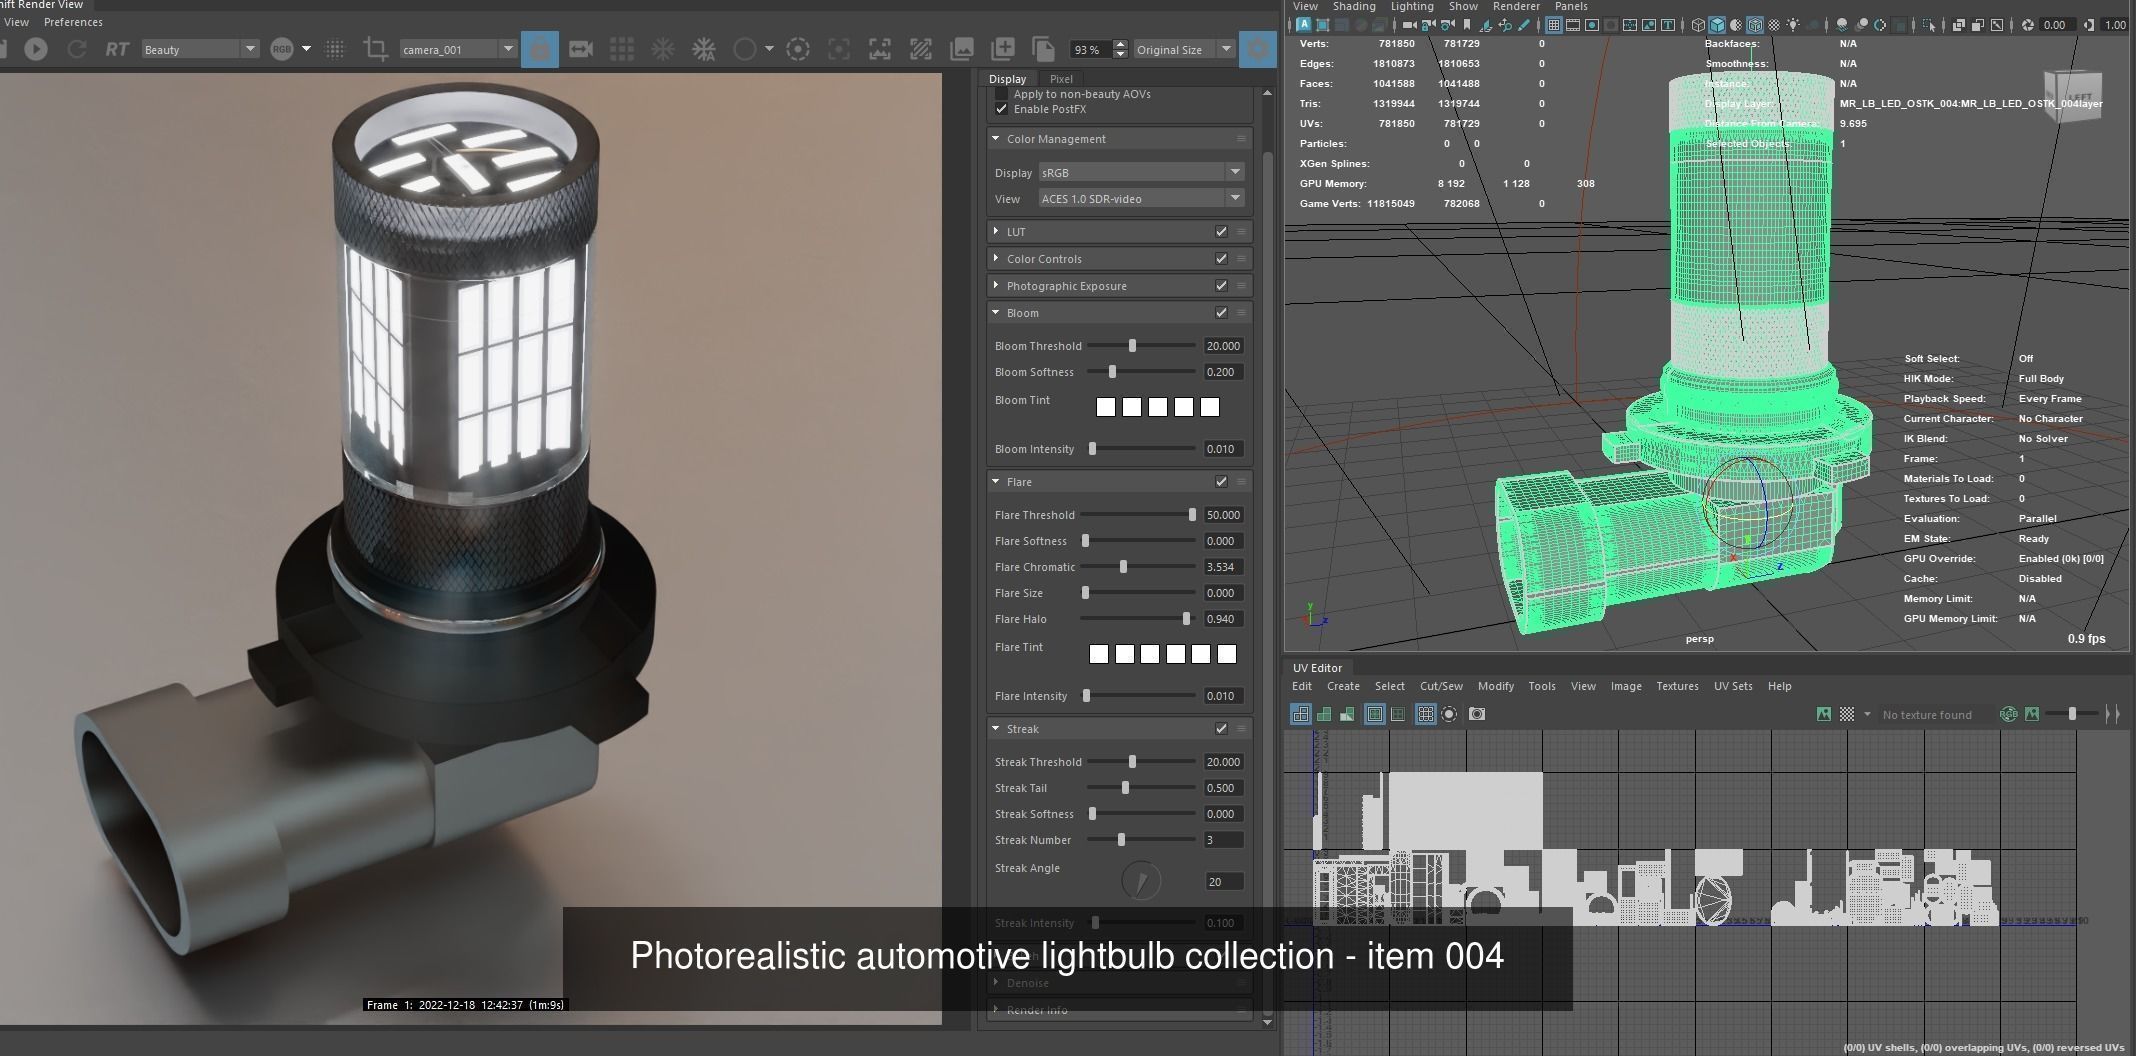This screenshot has height=1056, width=2136.
Task: Open the camera_001 dropdown
Action: click(458, 49)
